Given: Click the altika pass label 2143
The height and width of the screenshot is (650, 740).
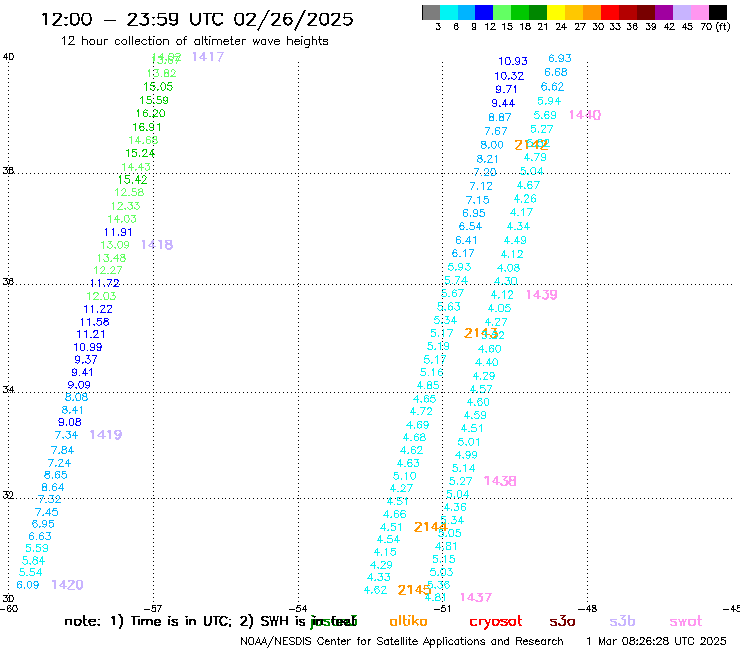Looking at the screenshot, I should (480, 333).
